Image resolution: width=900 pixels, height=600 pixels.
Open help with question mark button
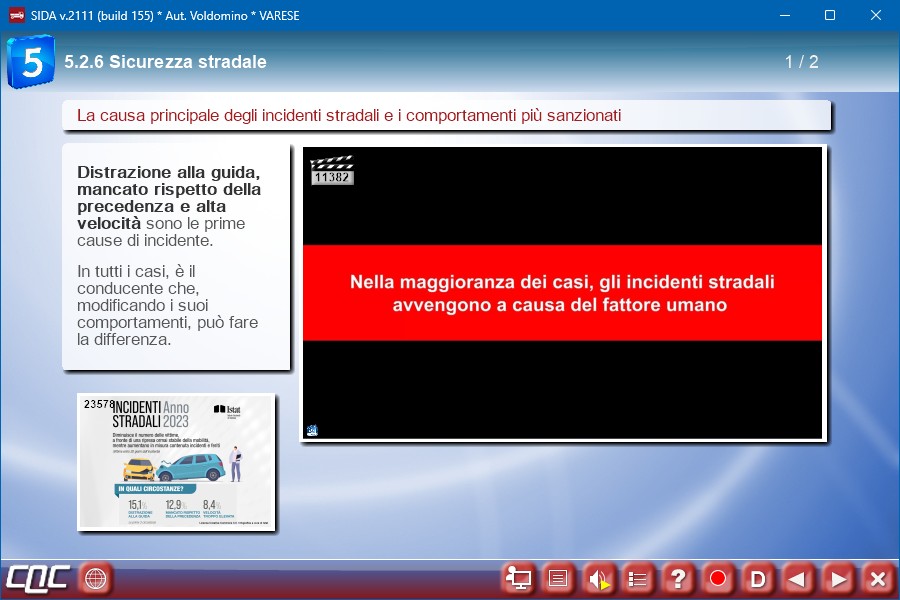pos(678,578)
